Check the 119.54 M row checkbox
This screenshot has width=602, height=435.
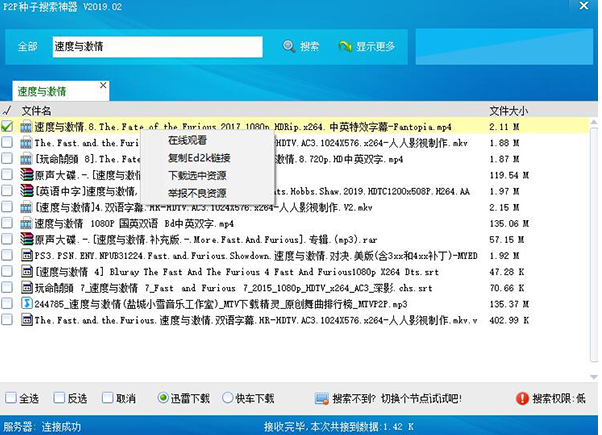tap(7, 175)
